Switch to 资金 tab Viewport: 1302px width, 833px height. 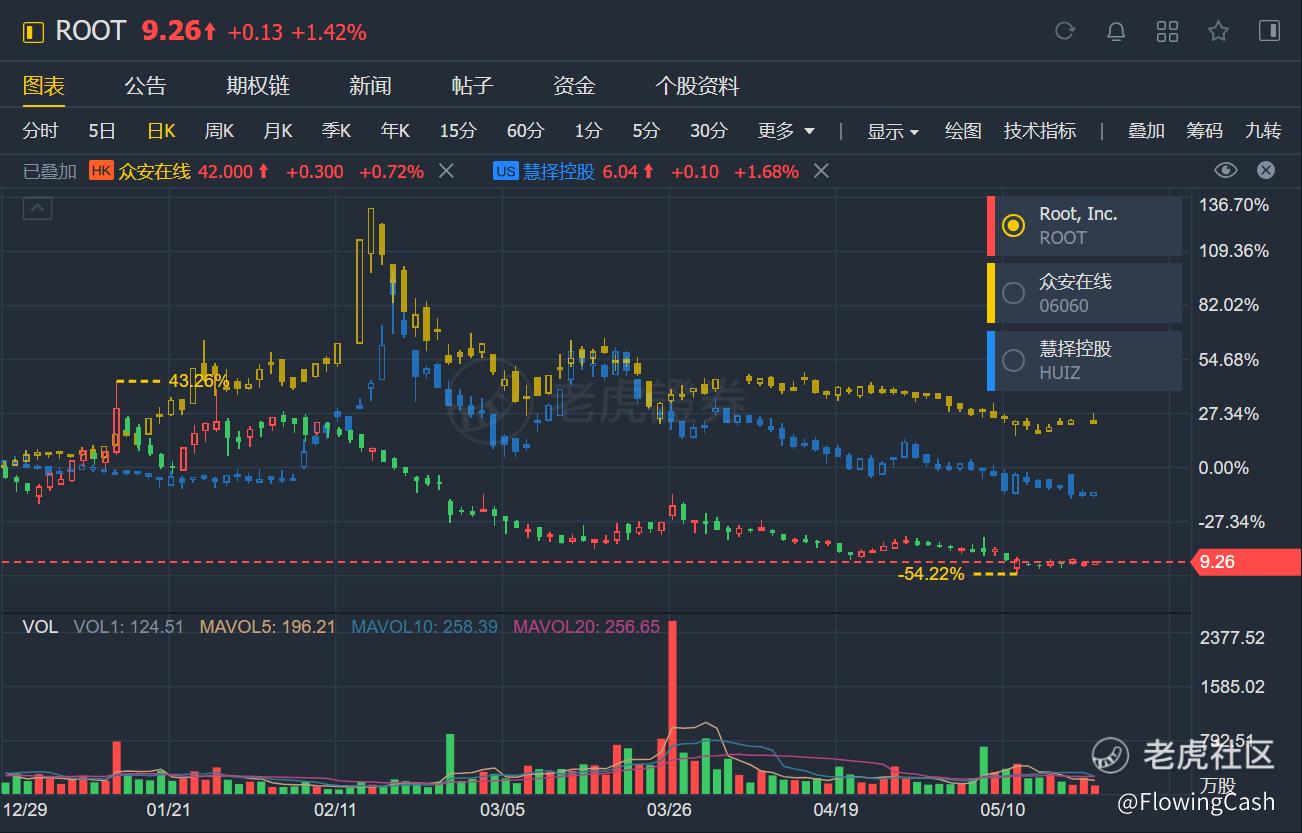coord(574,86)
